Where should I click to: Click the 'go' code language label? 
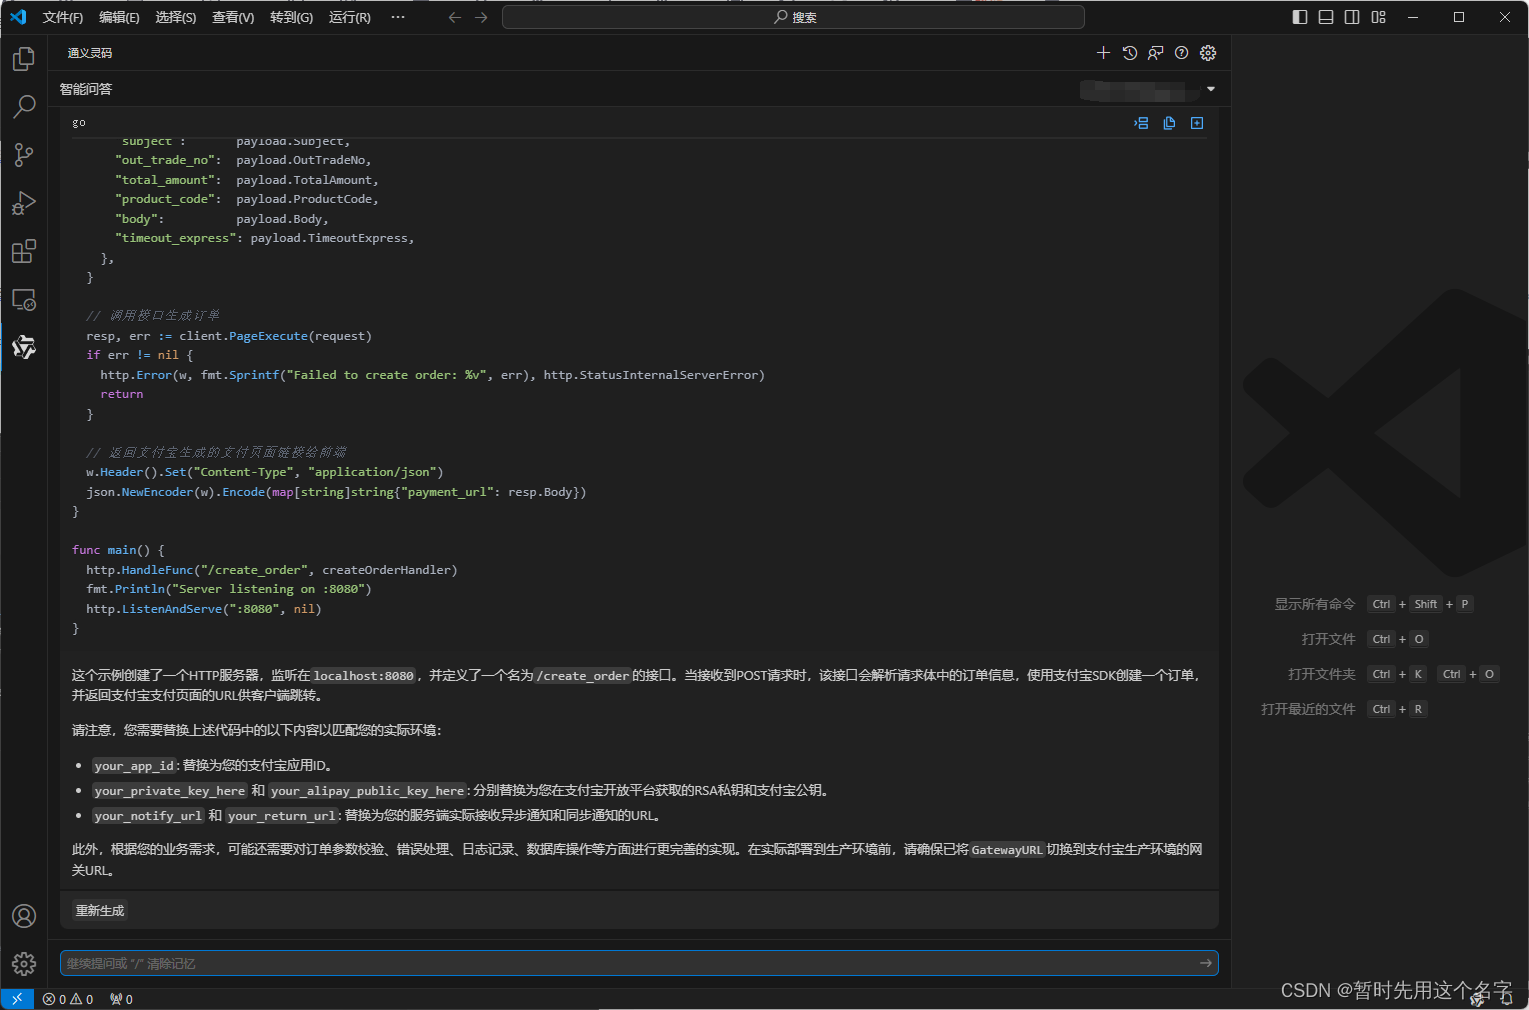coord(79,123)
